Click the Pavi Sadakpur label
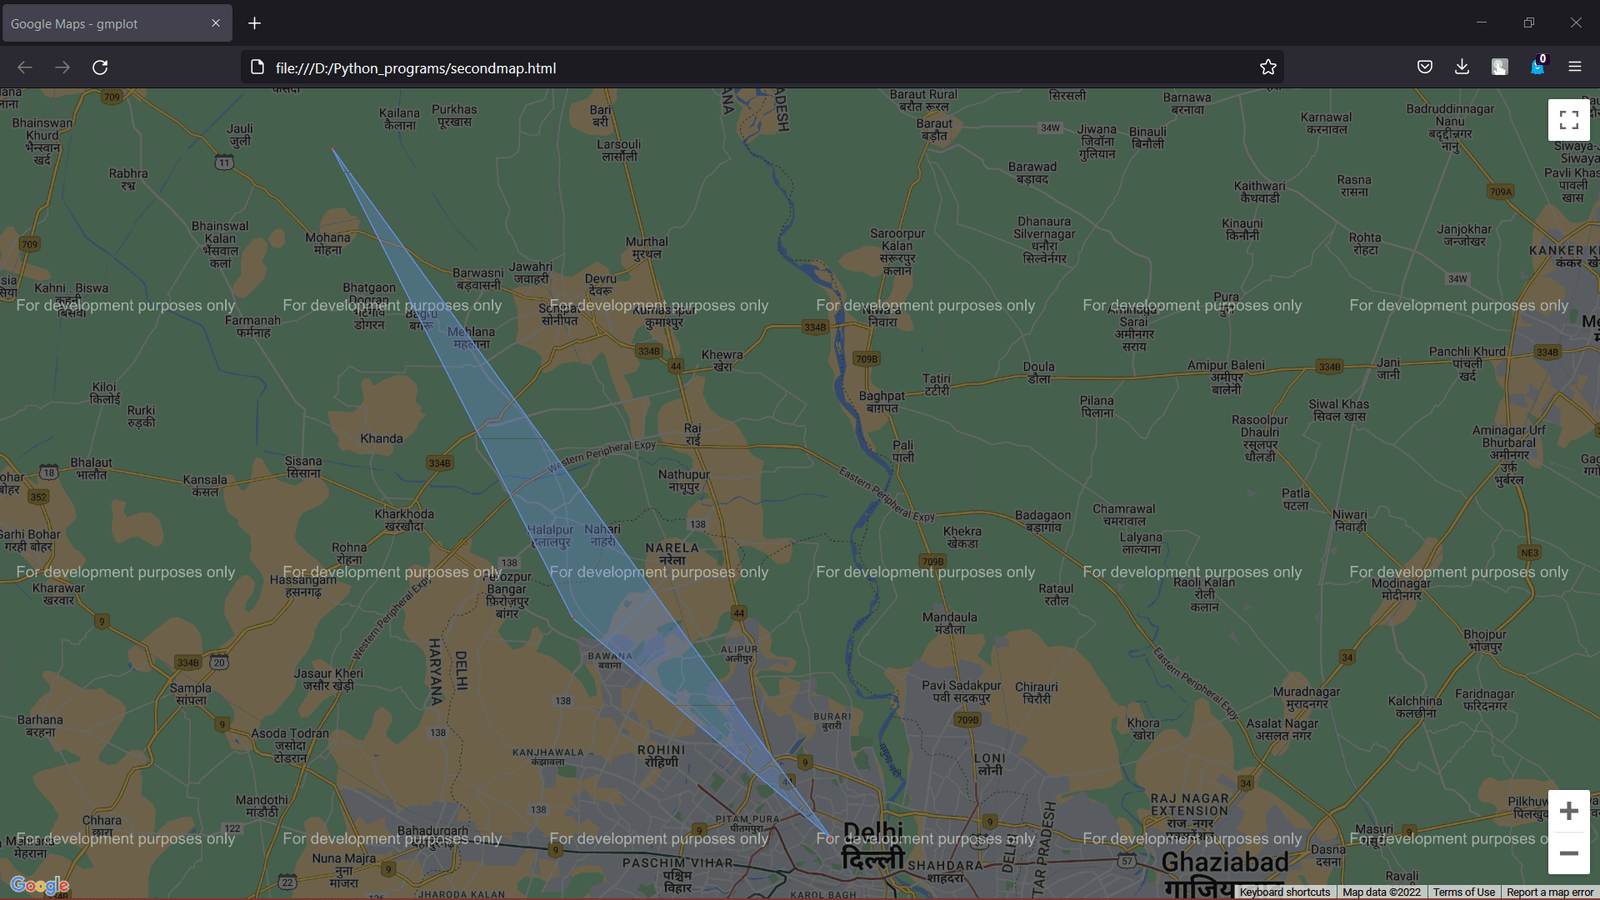1600x900 pixels. (x=961, y=691)
